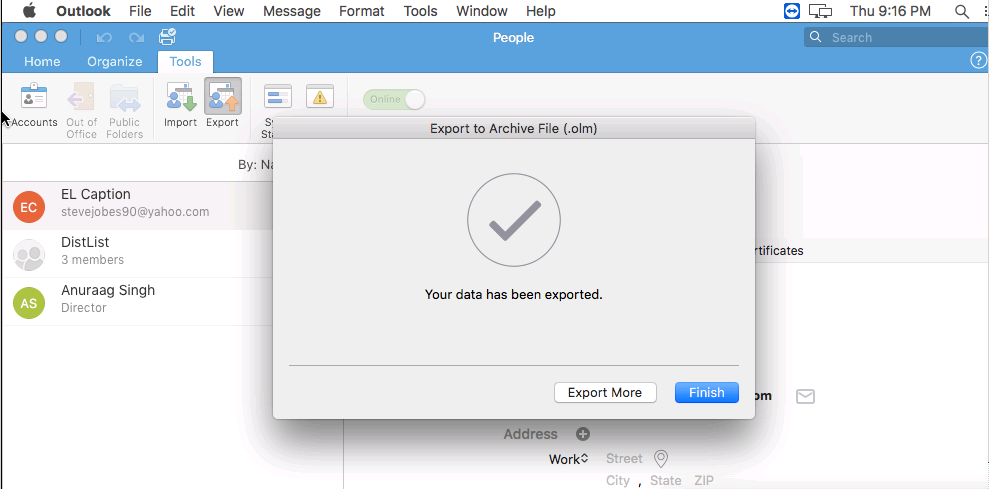
Task: Open Spotlight search icon
Action: coord(962,11)
